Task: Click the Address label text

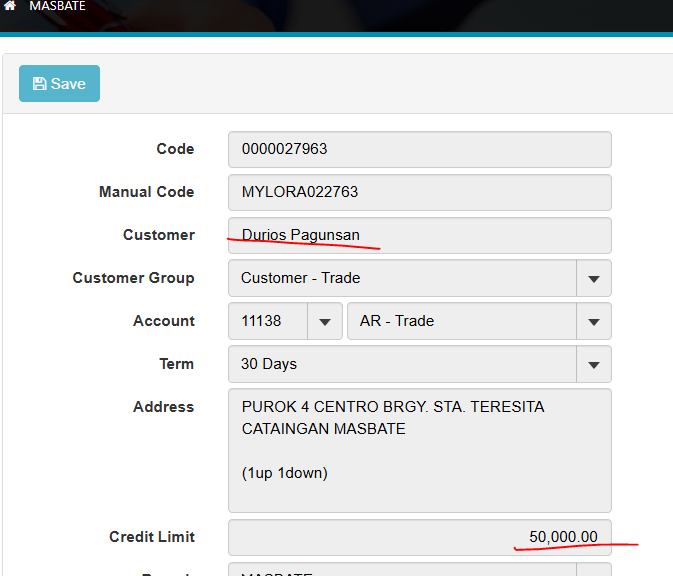Action: point(163,407)
